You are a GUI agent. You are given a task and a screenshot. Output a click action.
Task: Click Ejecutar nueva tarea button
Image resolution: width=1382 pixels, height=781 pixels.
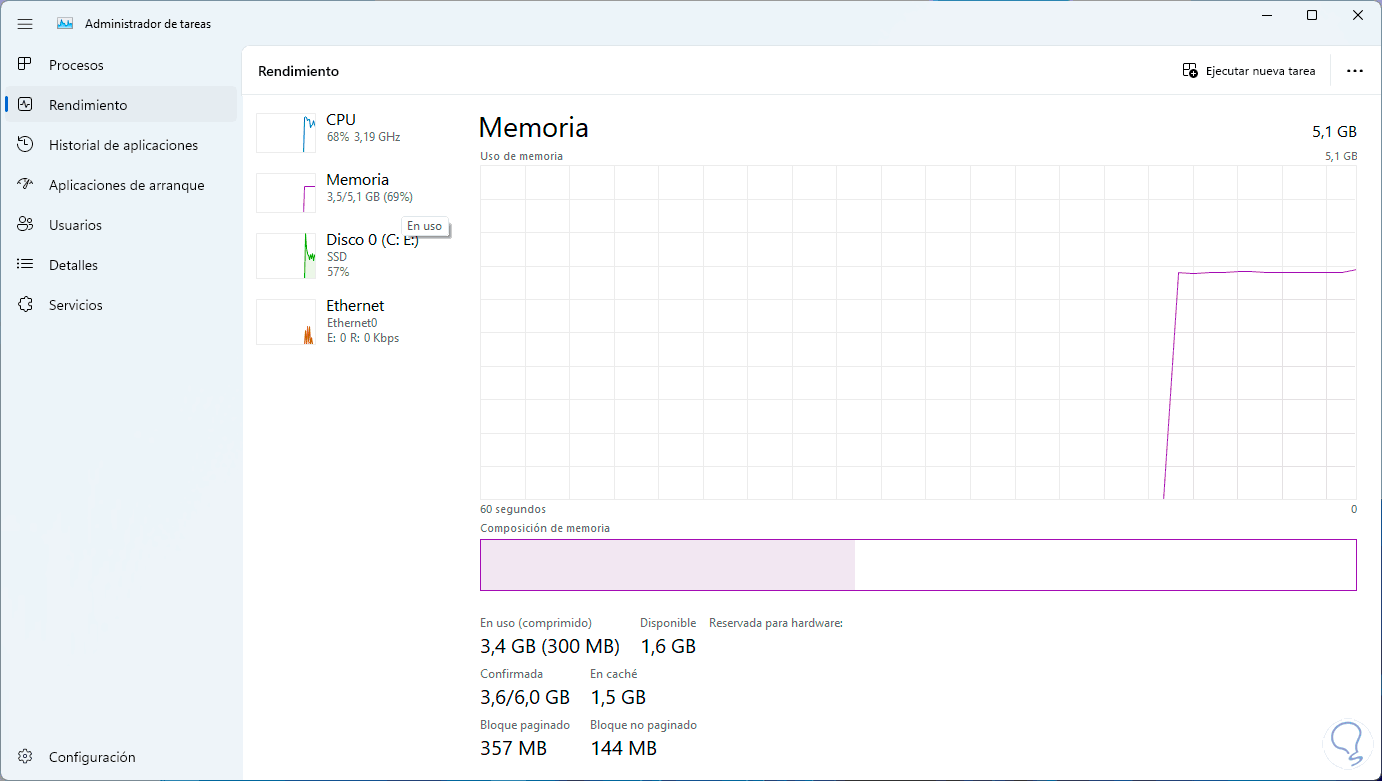[1249, 71]
